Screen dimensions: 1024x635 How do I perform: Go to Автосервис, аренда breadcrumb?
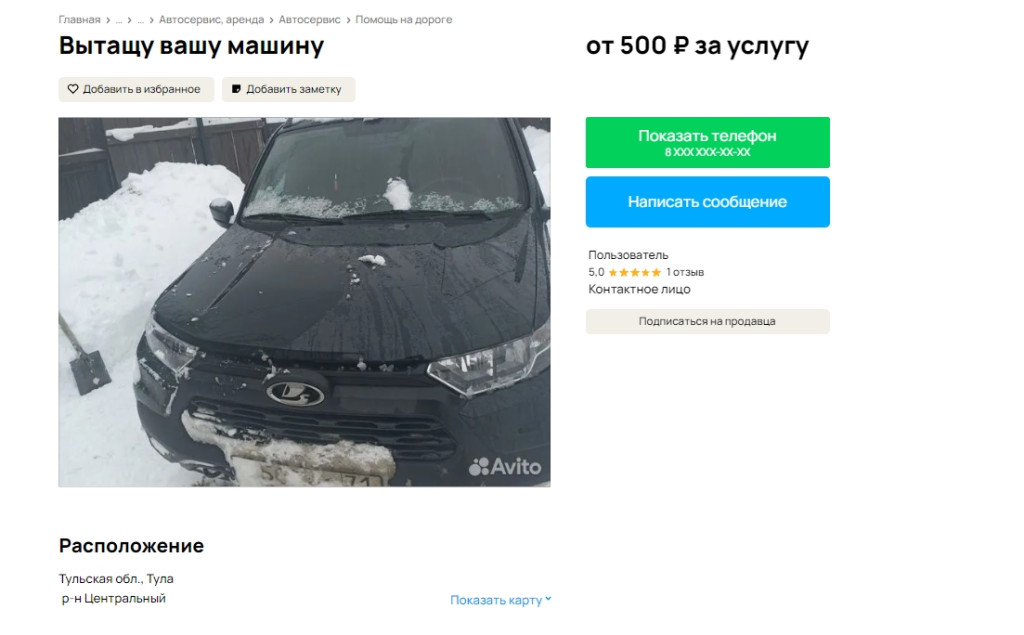[212, 20]
